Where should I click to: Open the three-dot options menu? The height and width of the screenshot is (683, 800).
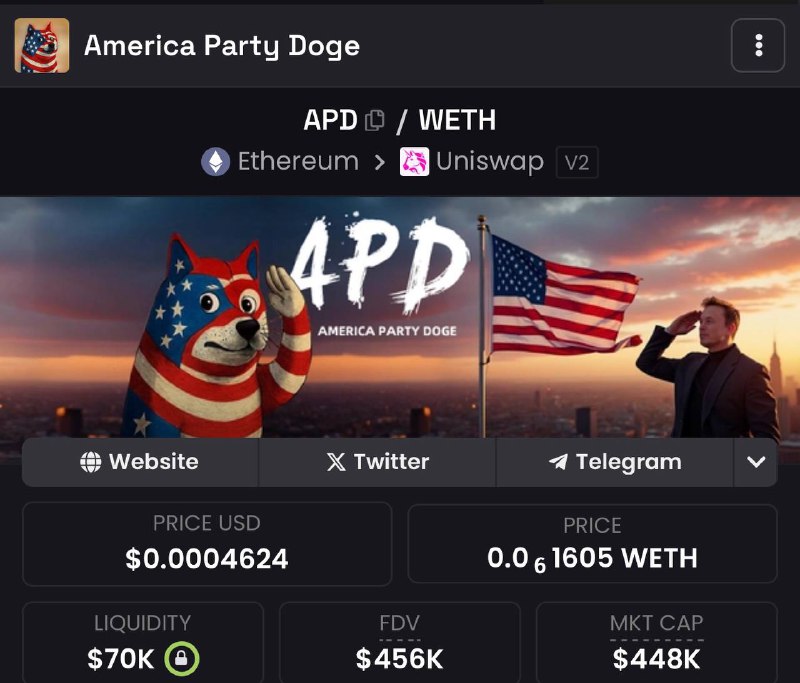(758, 45)
